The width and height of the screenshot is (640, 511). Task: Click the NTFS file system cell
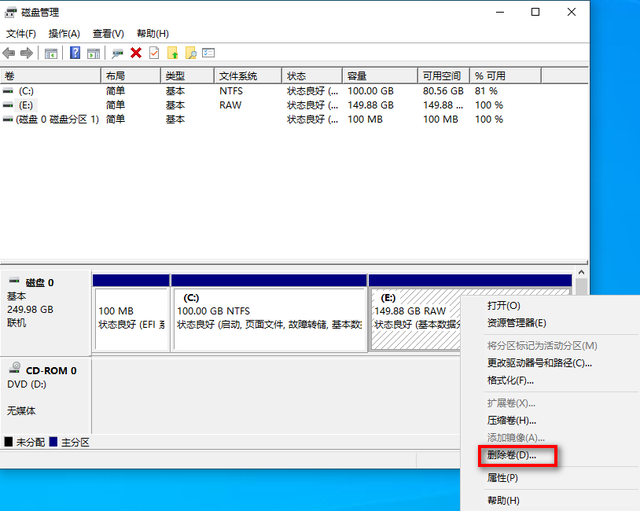pos(231,91)
